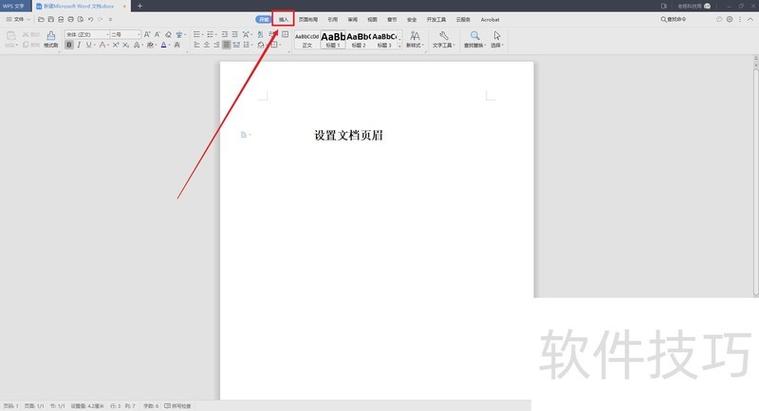
Task: Click the word count status entry
Action: coord(151,406)
